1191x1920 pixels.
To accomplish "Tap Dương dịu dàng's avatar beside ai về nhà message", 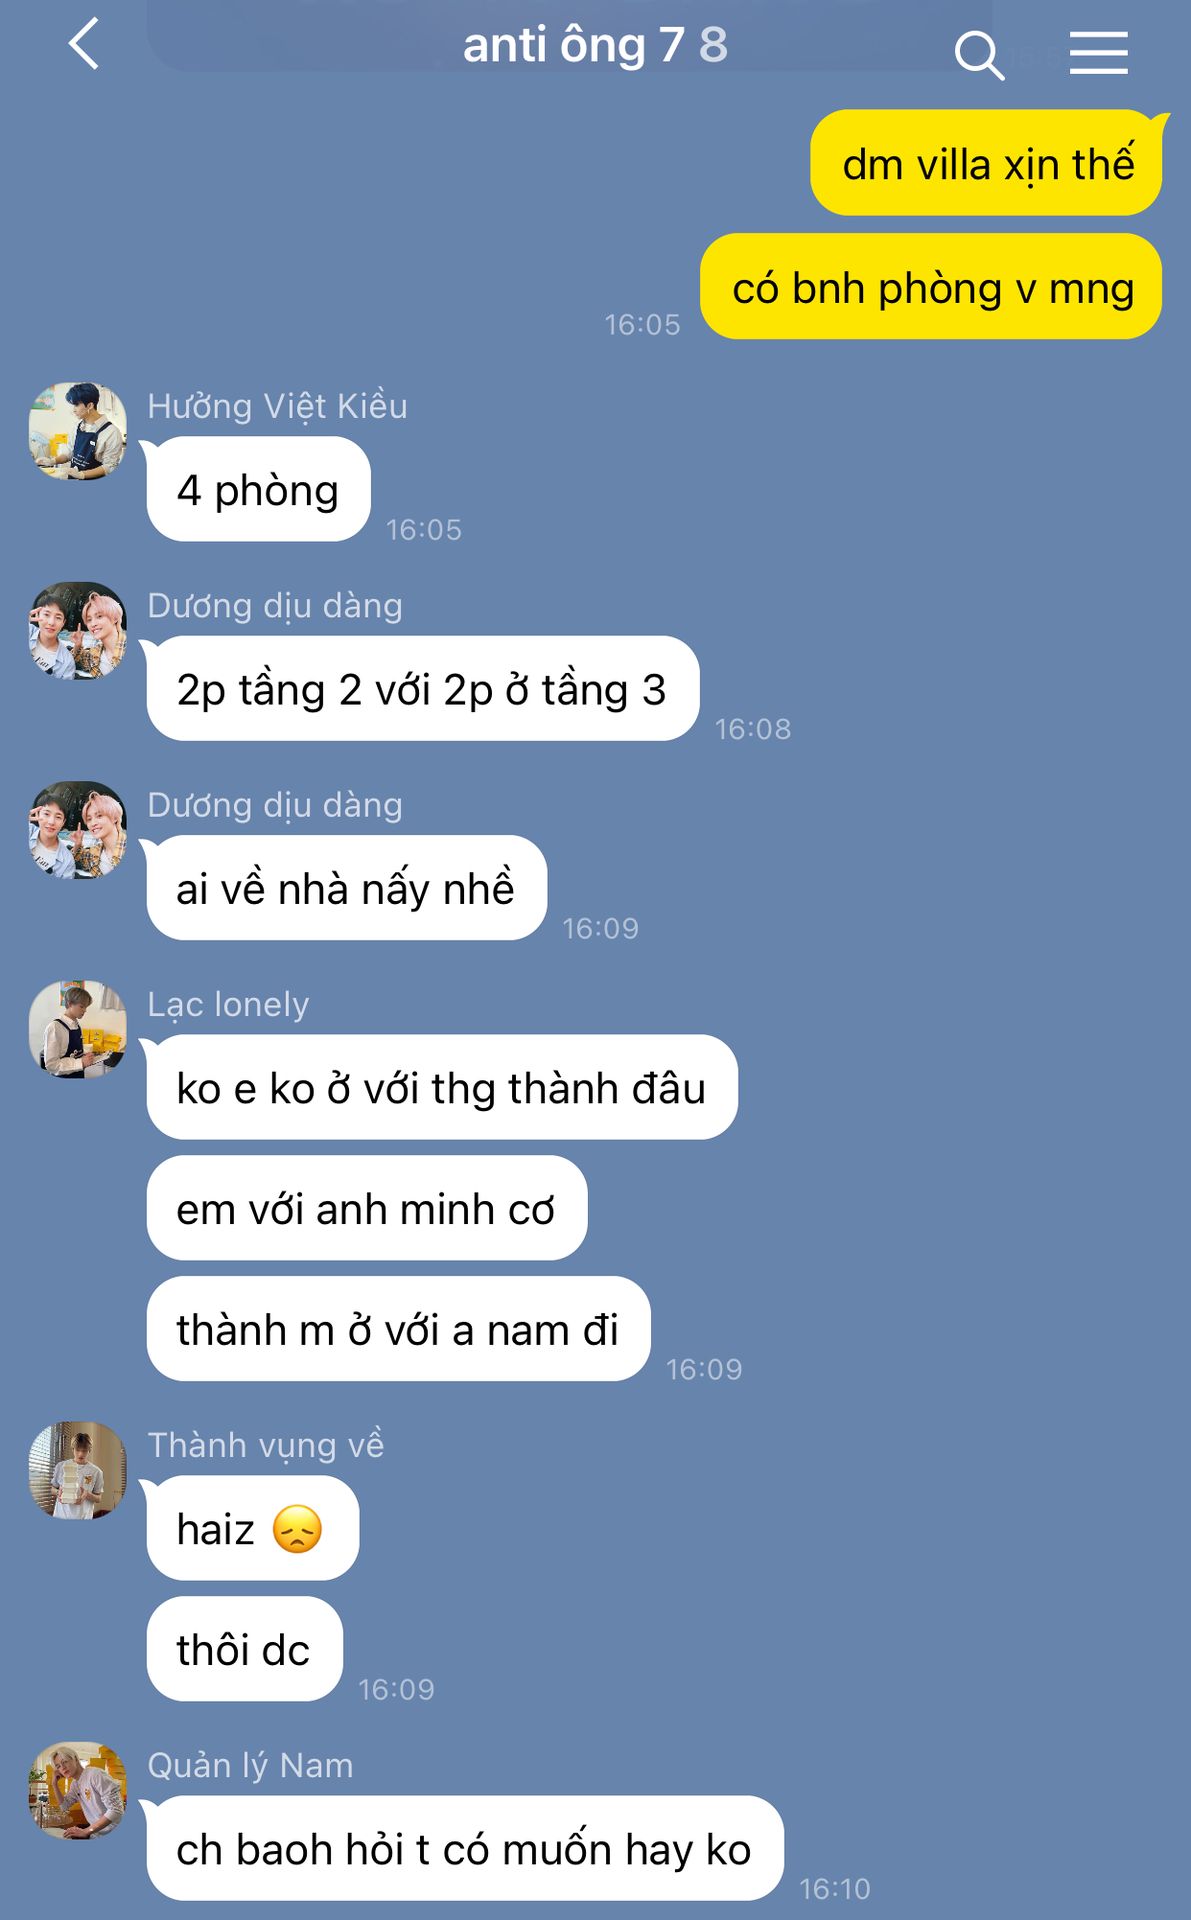I will pos(78,830).
